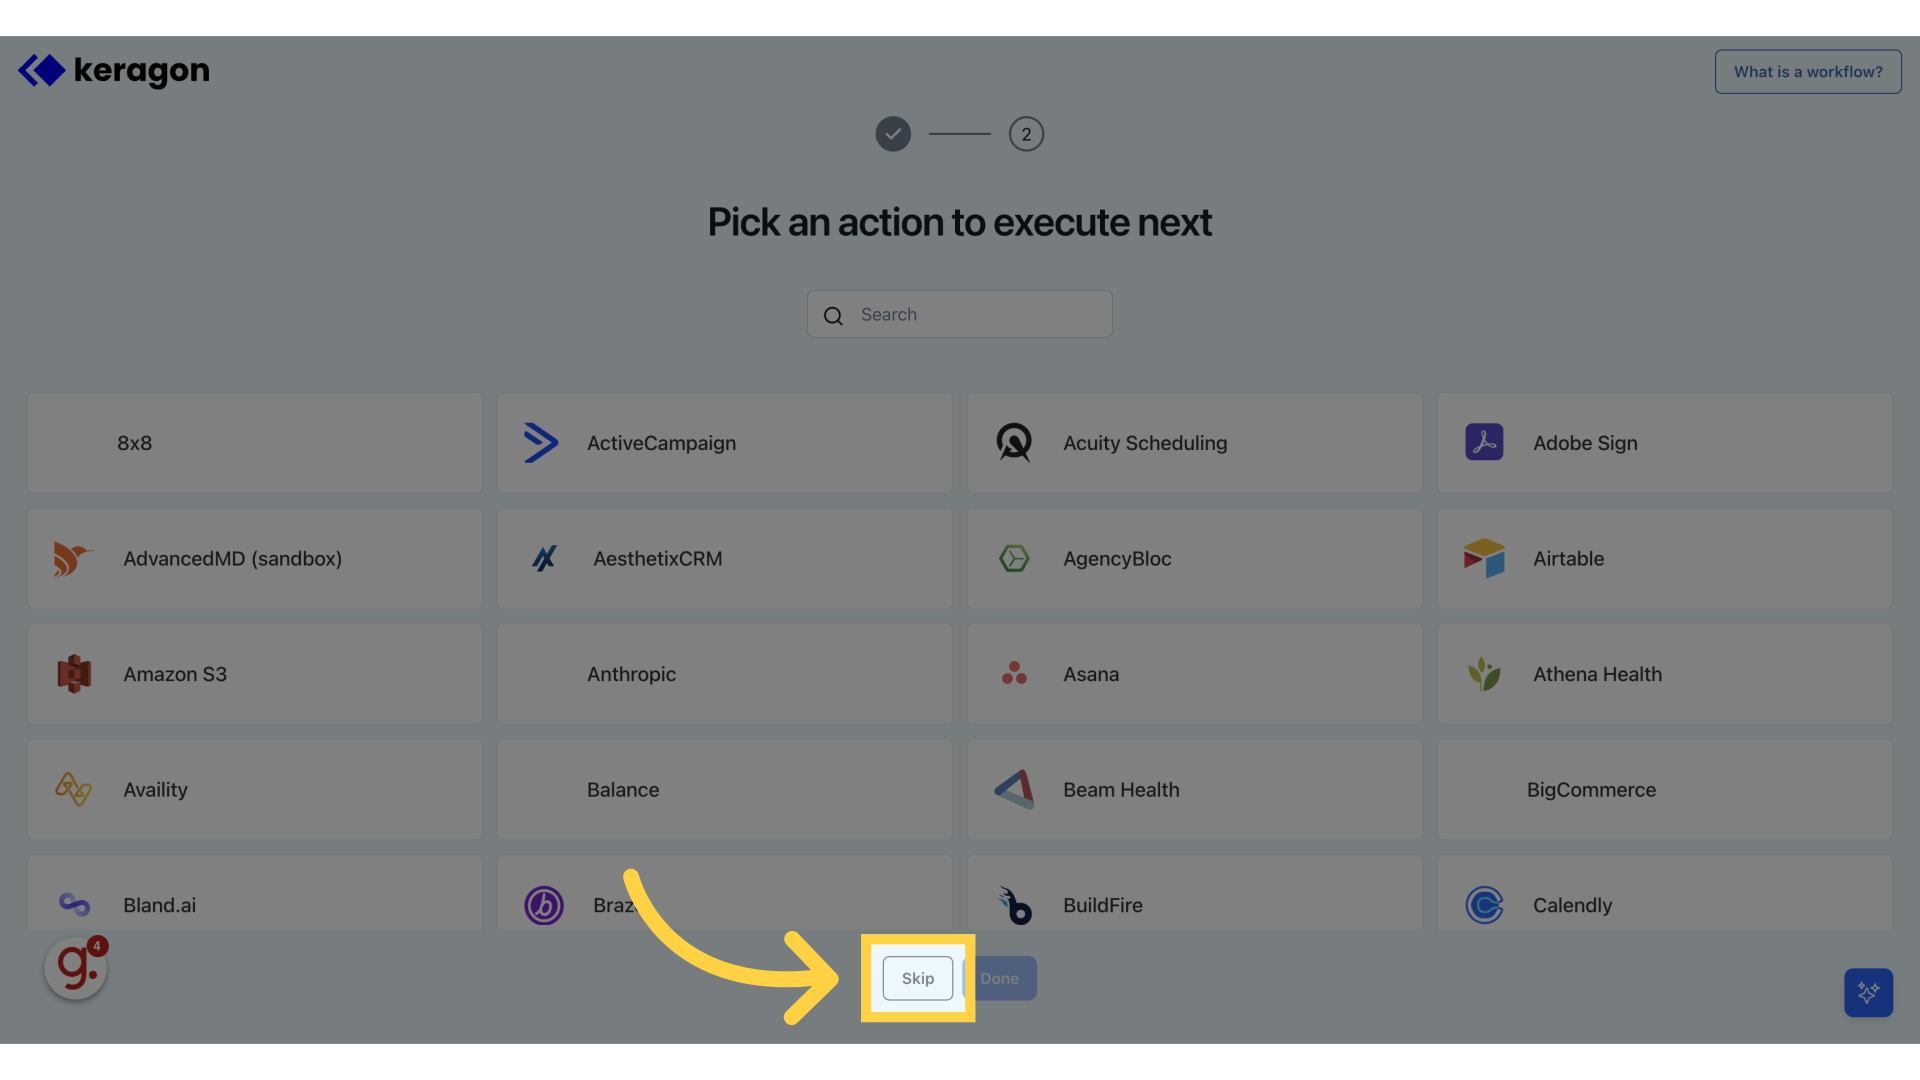
Task: Open the What is a workflow? help
Action: point(1808,72)
